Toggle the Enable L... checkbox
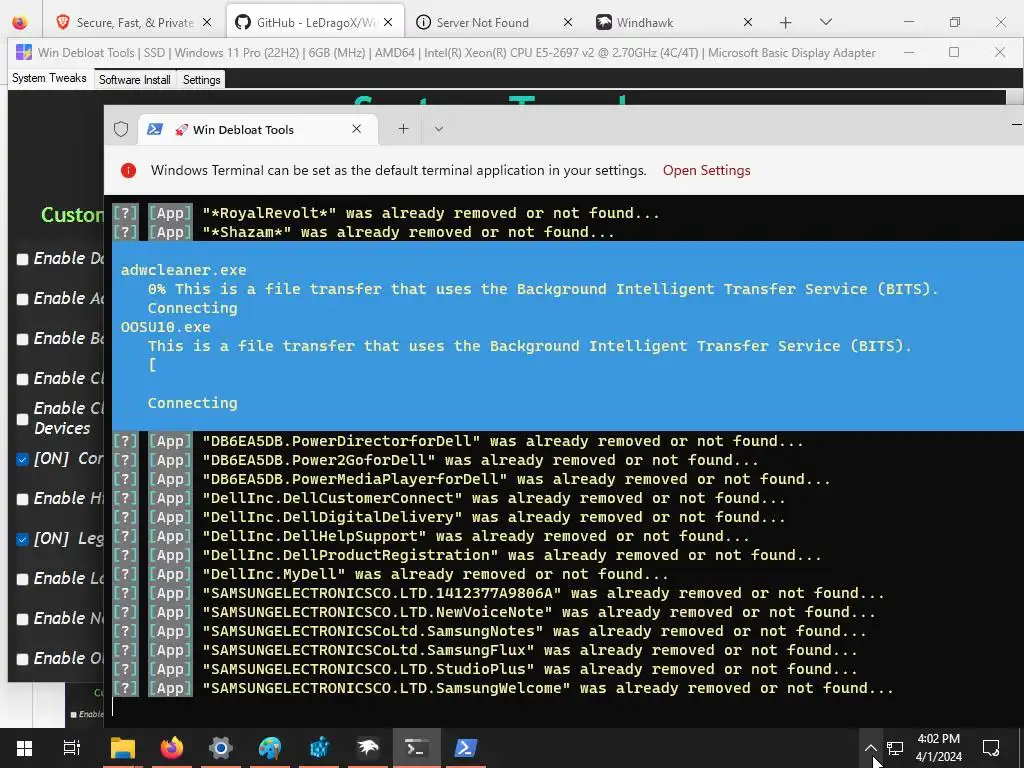Viewport: 1024px width, 768px height. 22,579
